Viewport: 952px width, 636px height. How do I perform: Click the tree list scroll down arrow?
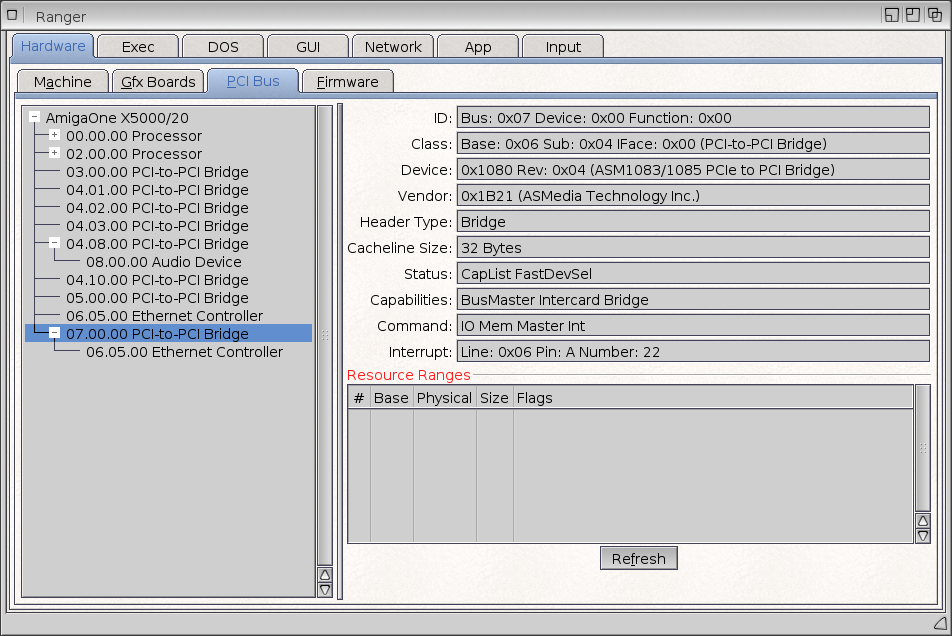pos(325,590)
